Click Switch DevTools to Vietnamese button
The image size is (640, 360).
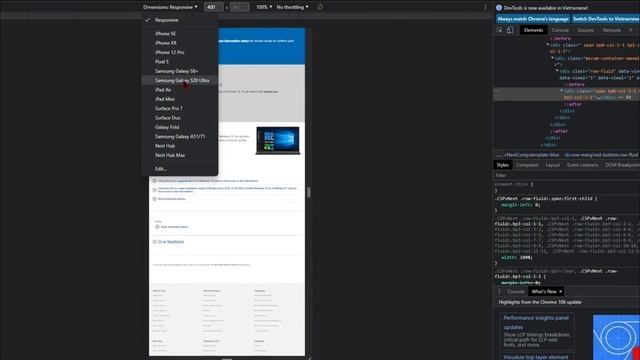tap(606, 19)
